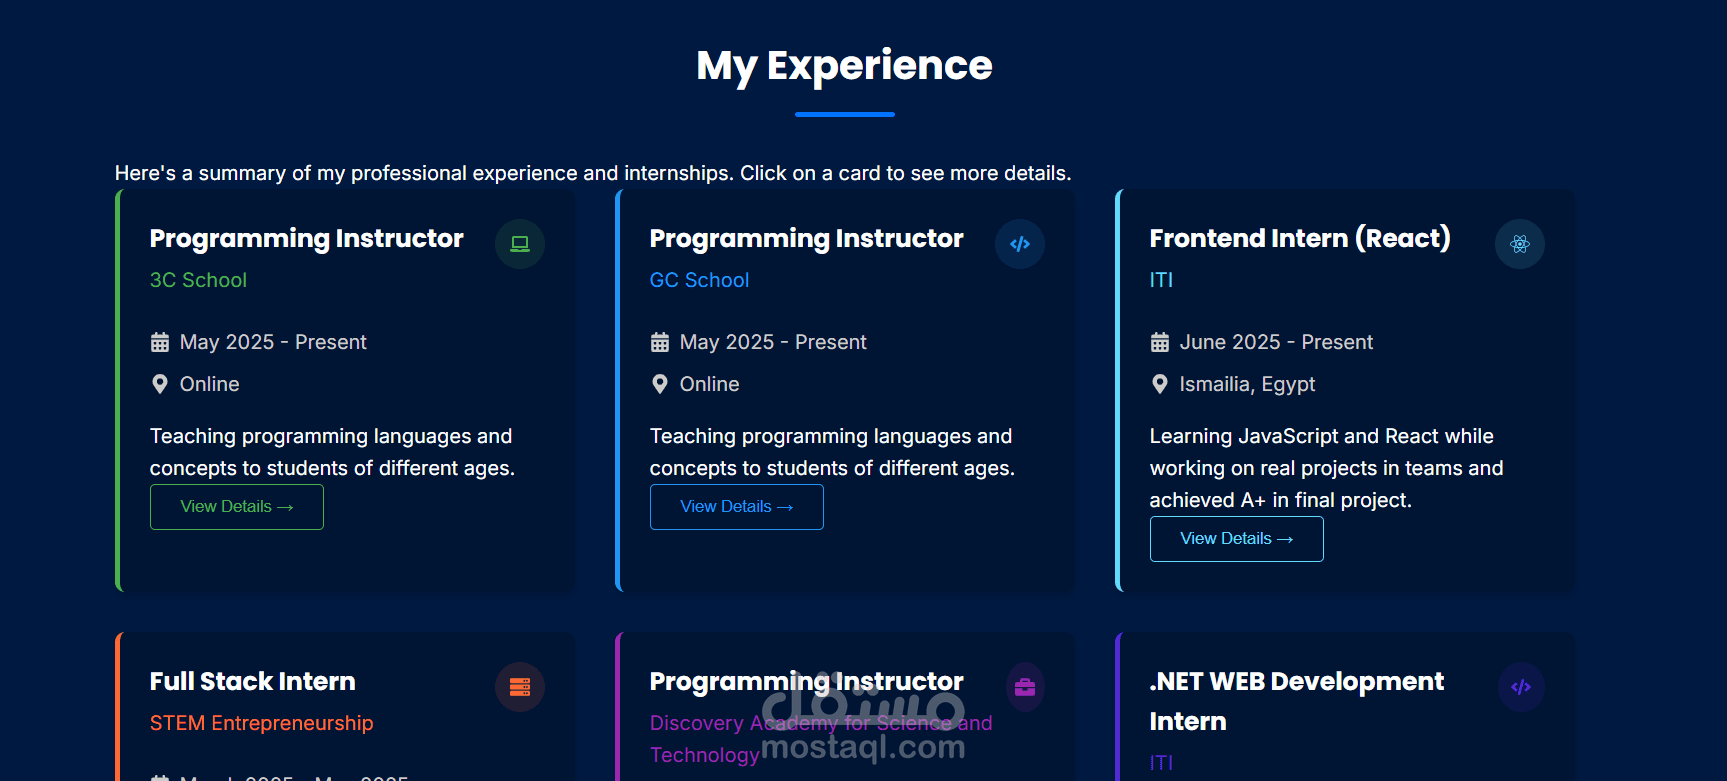Click the React atom icon on Frontend Intern card
The image size is (1727, 781).
coord(1520,244)
